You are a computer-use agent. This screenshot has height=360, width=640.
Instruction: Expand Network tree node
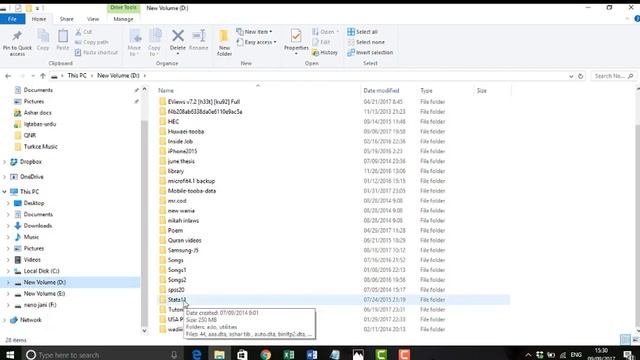click(4, 320)
